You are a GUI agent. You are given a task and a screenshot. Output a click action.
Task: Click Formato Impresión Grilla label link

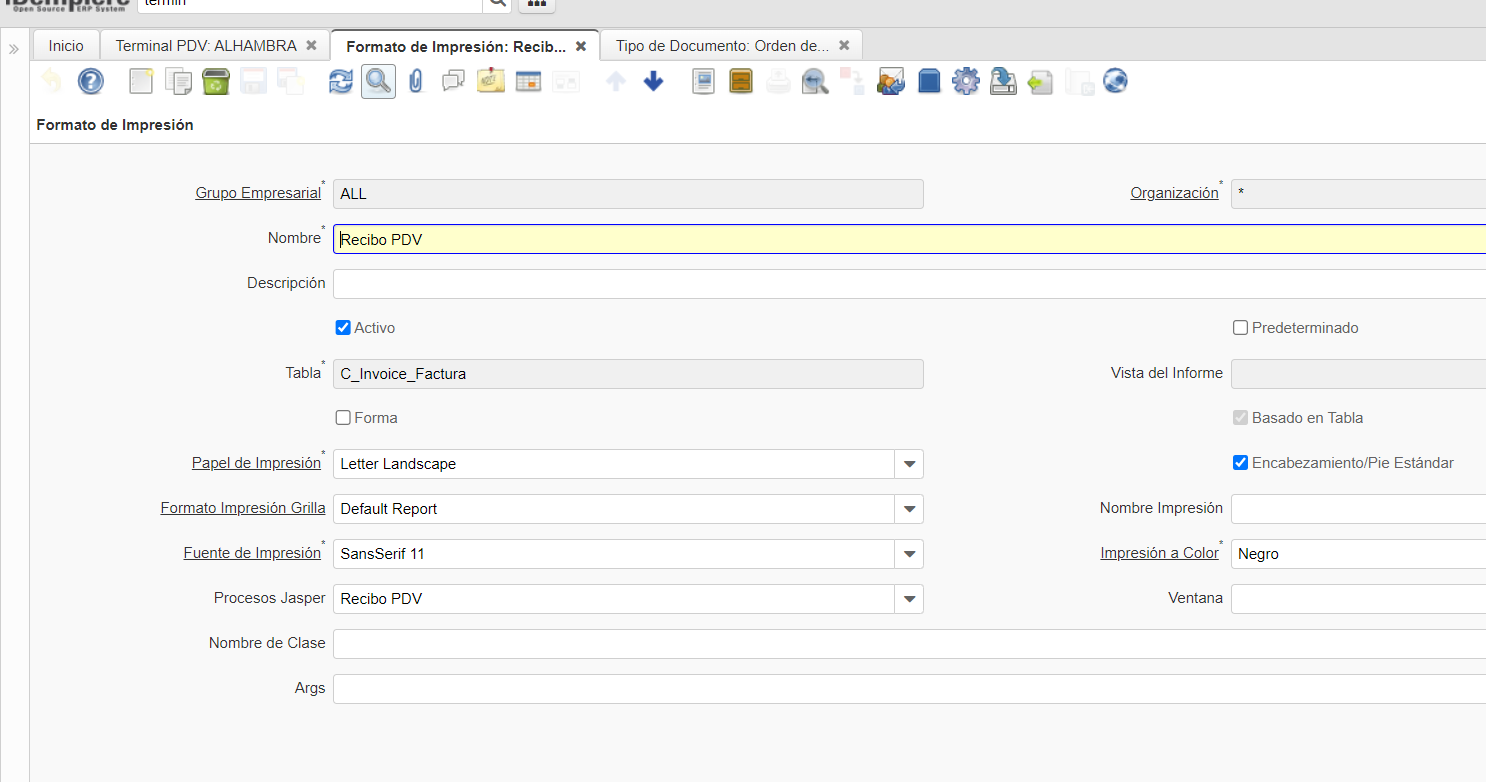click(243, 508)
